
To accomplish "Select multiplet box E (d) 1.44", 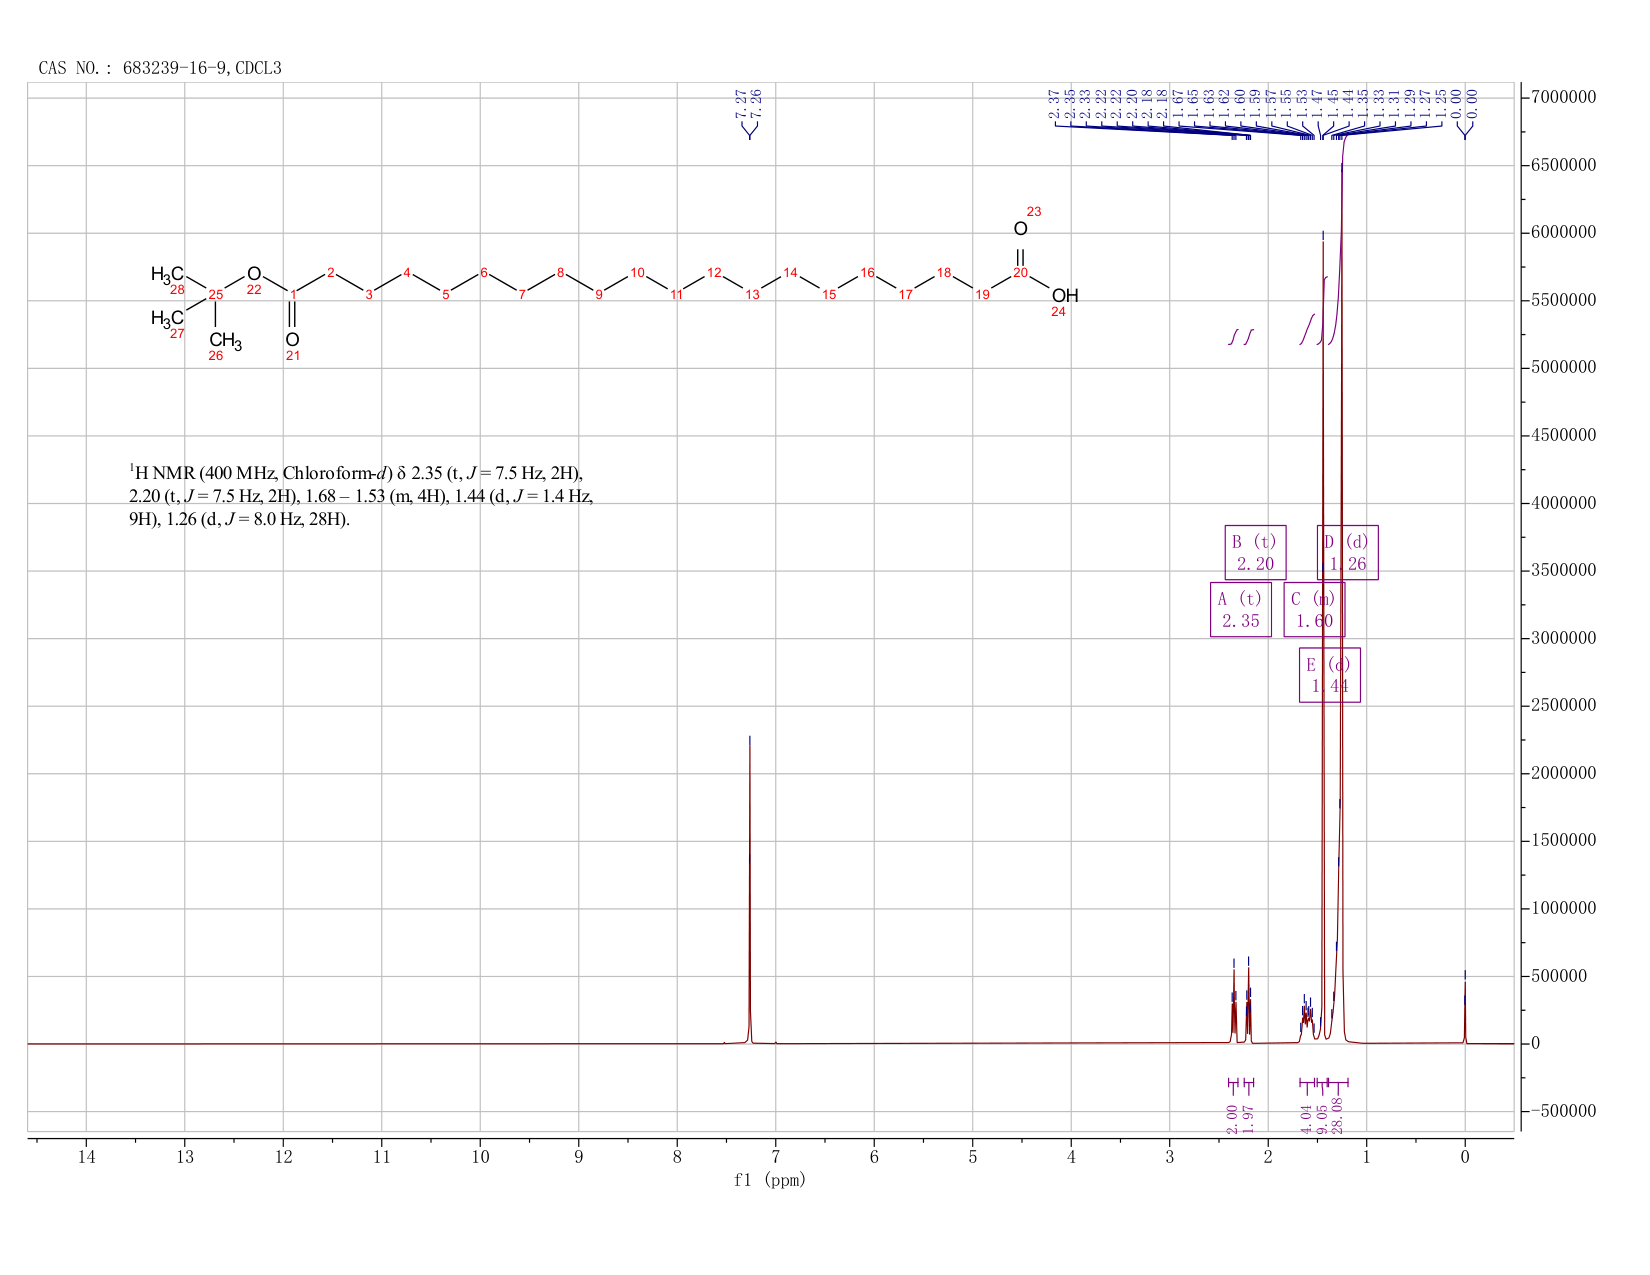I will click(1330, 675).
